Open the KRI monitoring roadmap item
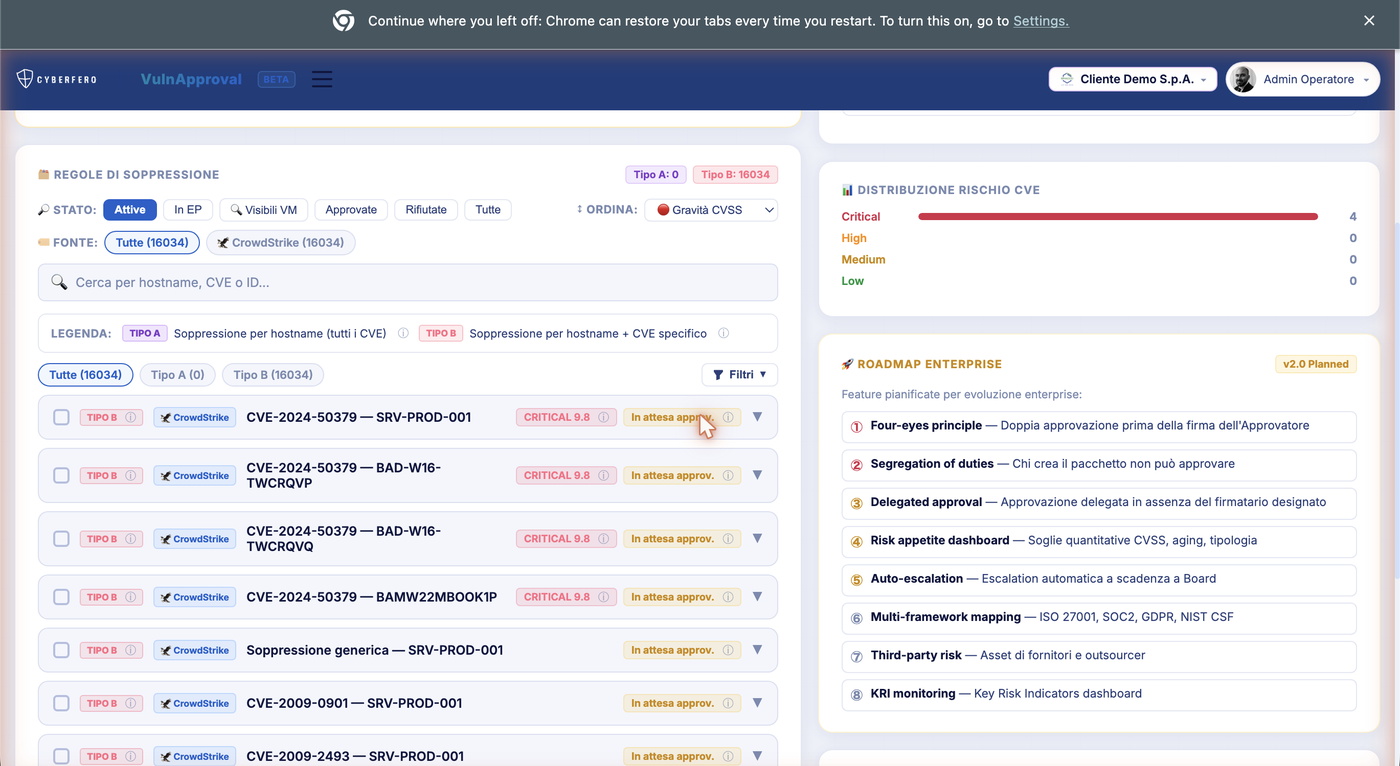 point(1099,694)
